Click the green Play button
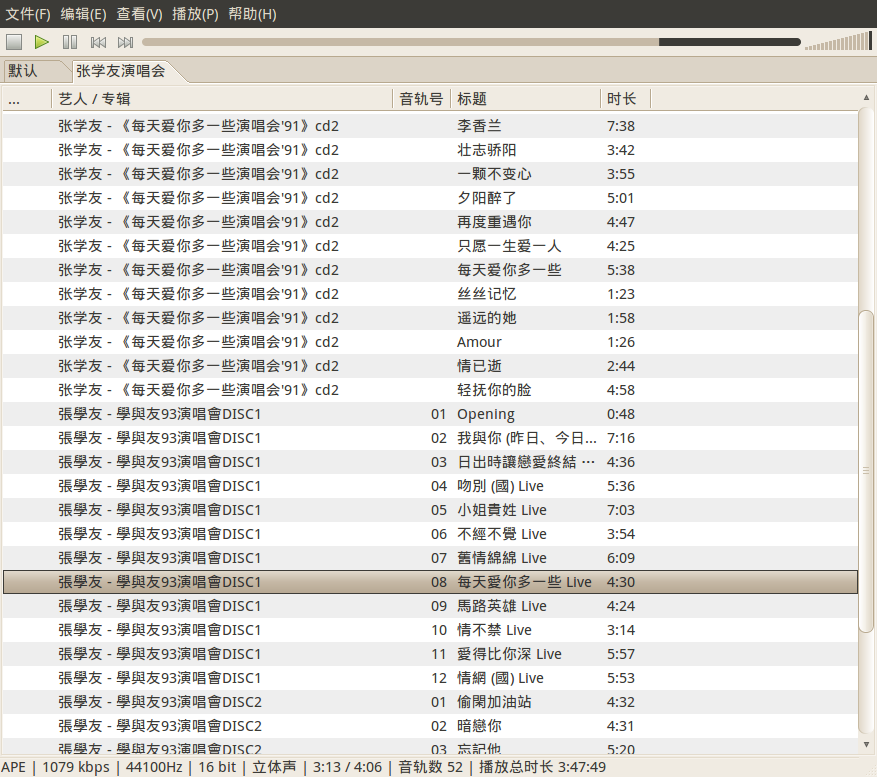Image resolution: width=877 pixels, height=777 pixels. pos(41,42)
